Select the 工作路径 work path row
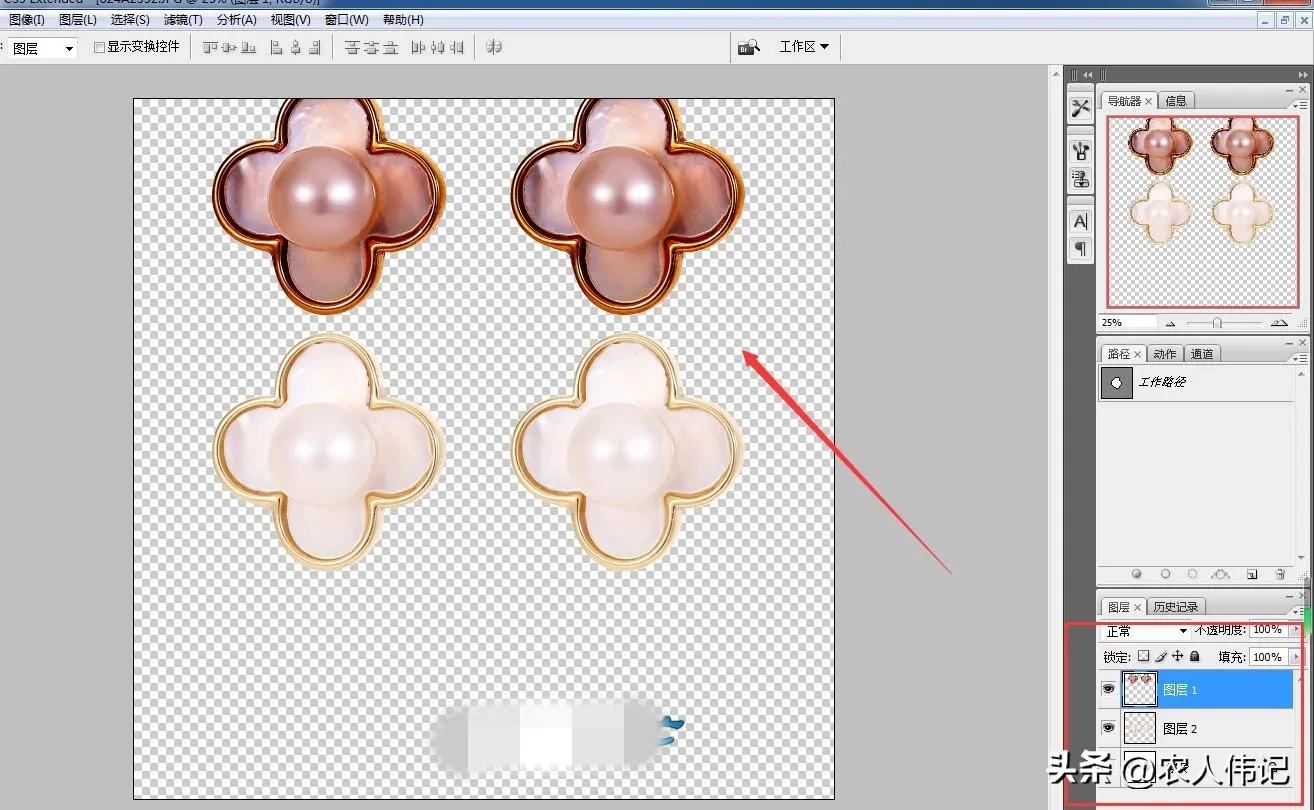 (1198, 383)
